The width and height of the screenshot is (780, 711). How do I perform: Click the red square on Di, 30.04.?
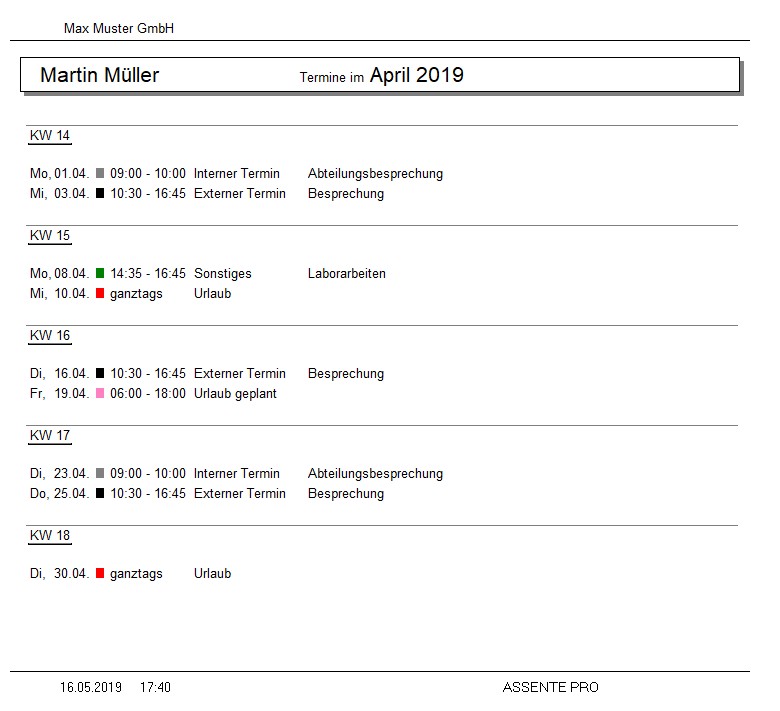[100, 574]
